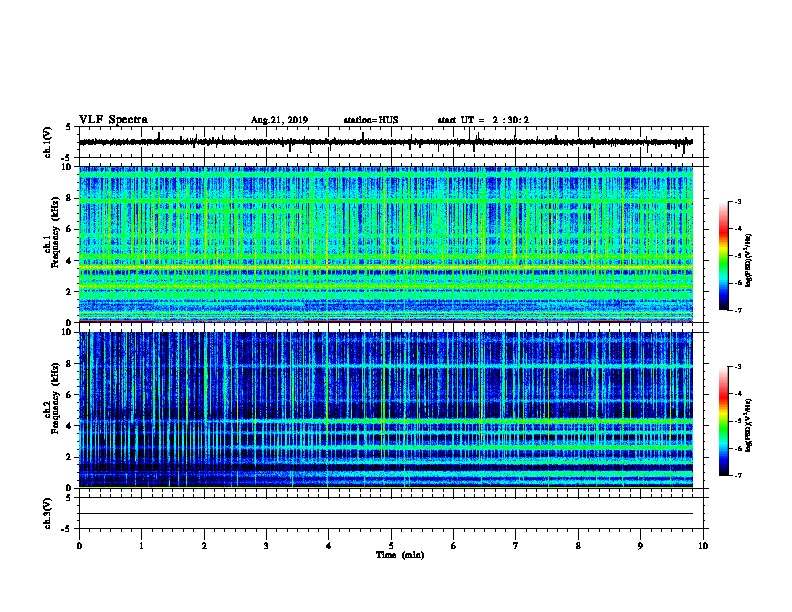Viewport: 792px width, 612px height.
Task: Click the time axis tick label "1"
Action: point(141,546)
